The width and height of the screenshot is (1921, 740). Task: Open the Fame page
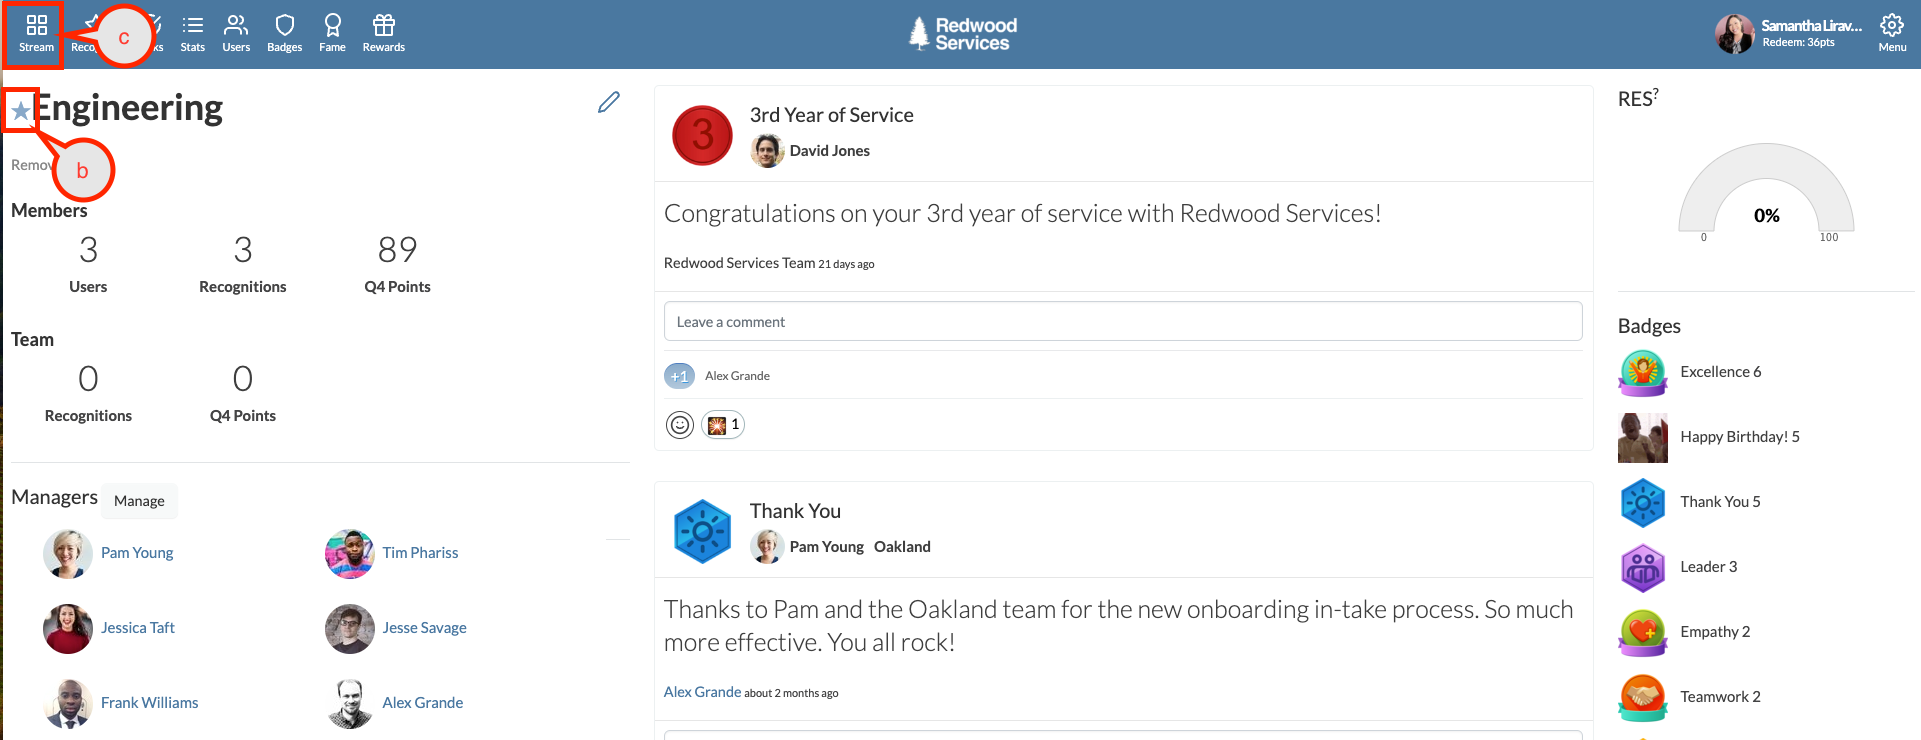click(332, 33)
